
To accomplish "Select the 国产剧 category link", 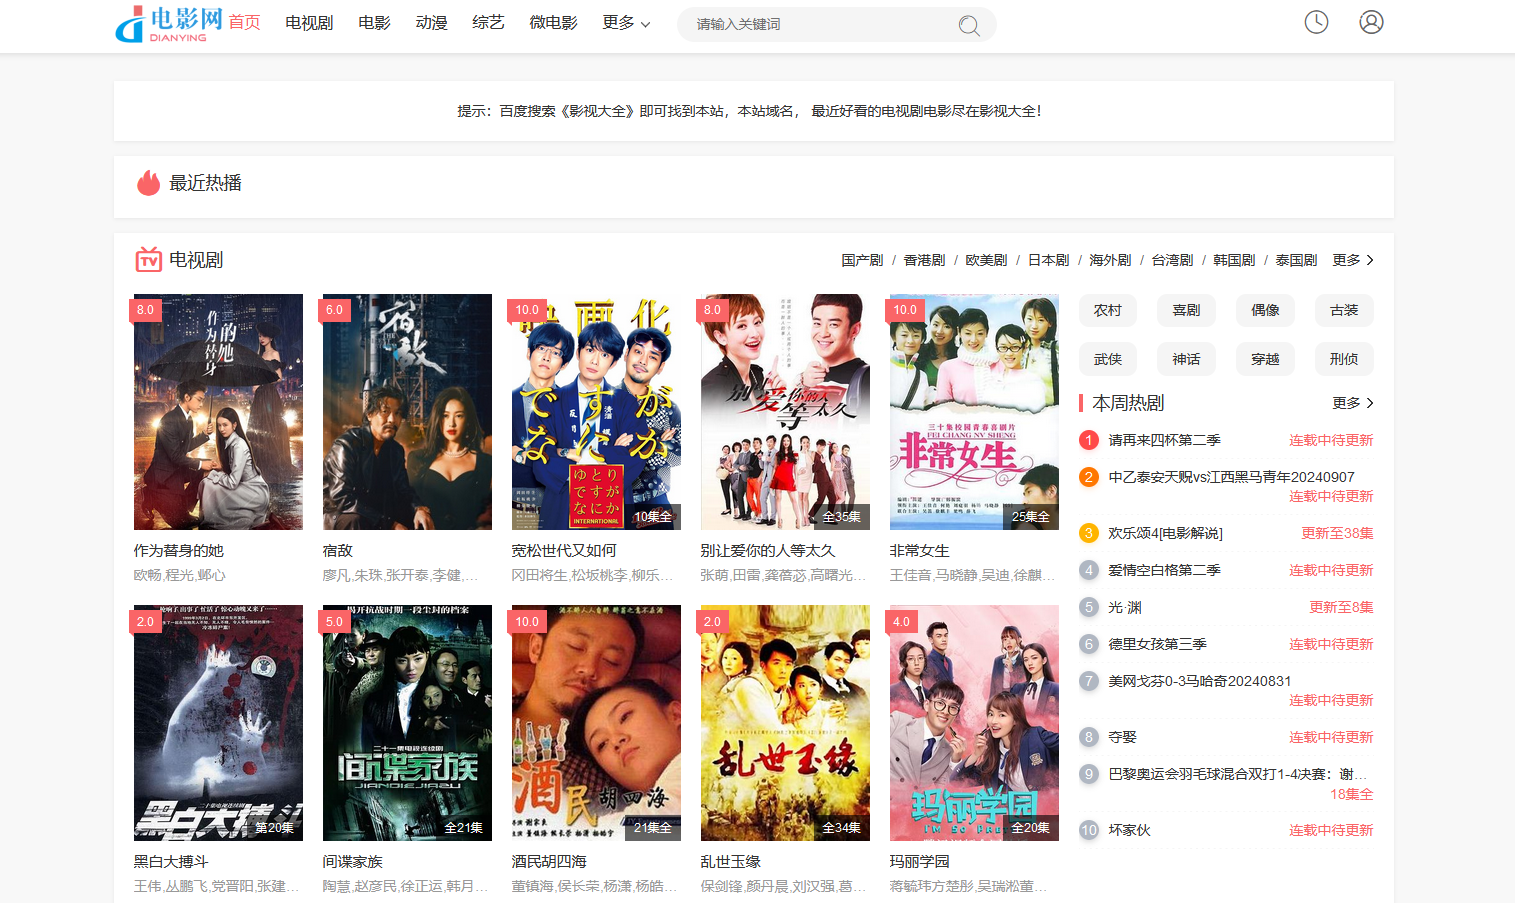I will point(862,260).
